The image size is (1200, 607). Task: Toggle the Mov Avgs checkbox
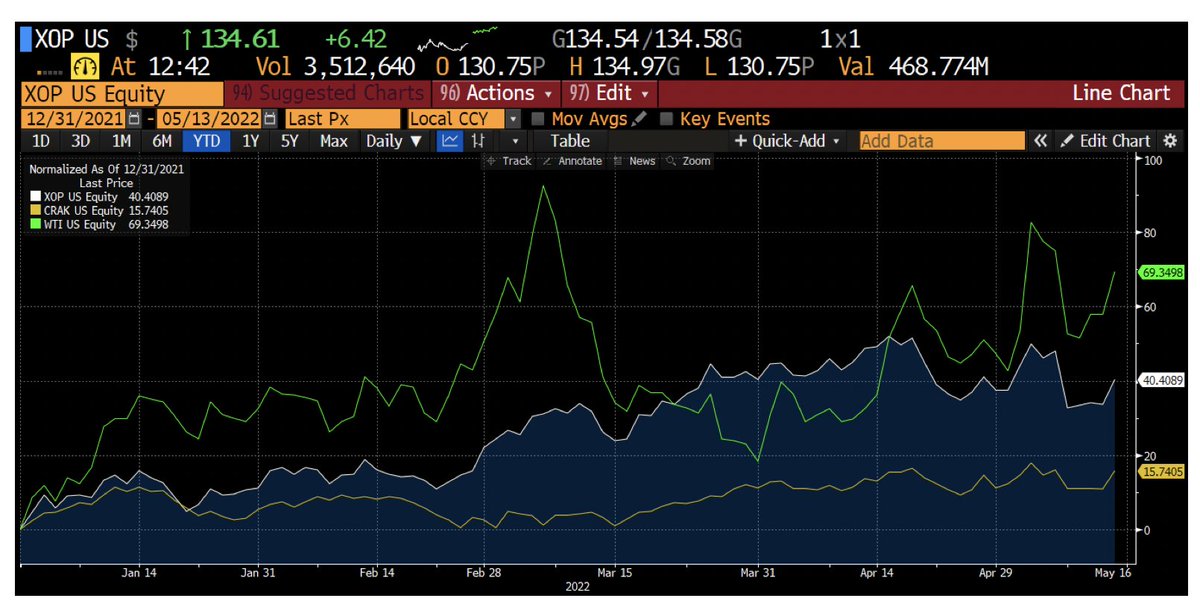[x=539, y=119]
